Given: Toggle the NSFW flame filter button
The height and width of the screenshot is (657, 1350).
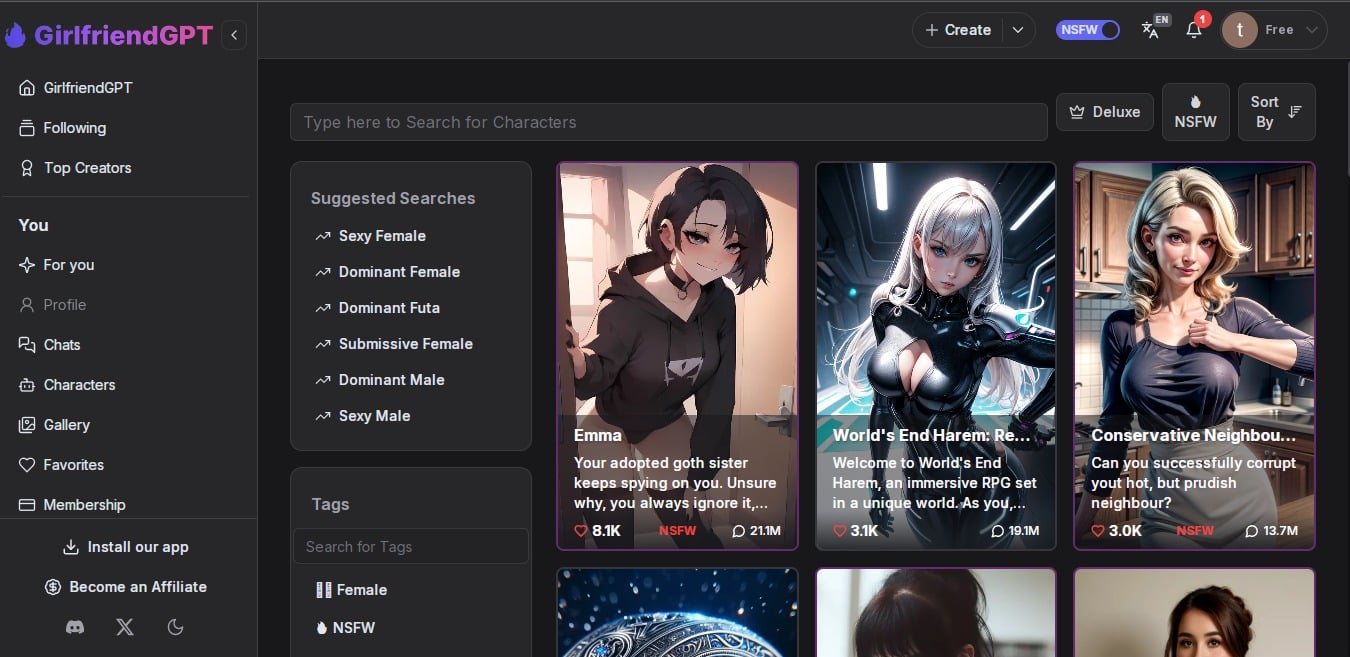Looking at the screenshot, I should [1196, 112].
